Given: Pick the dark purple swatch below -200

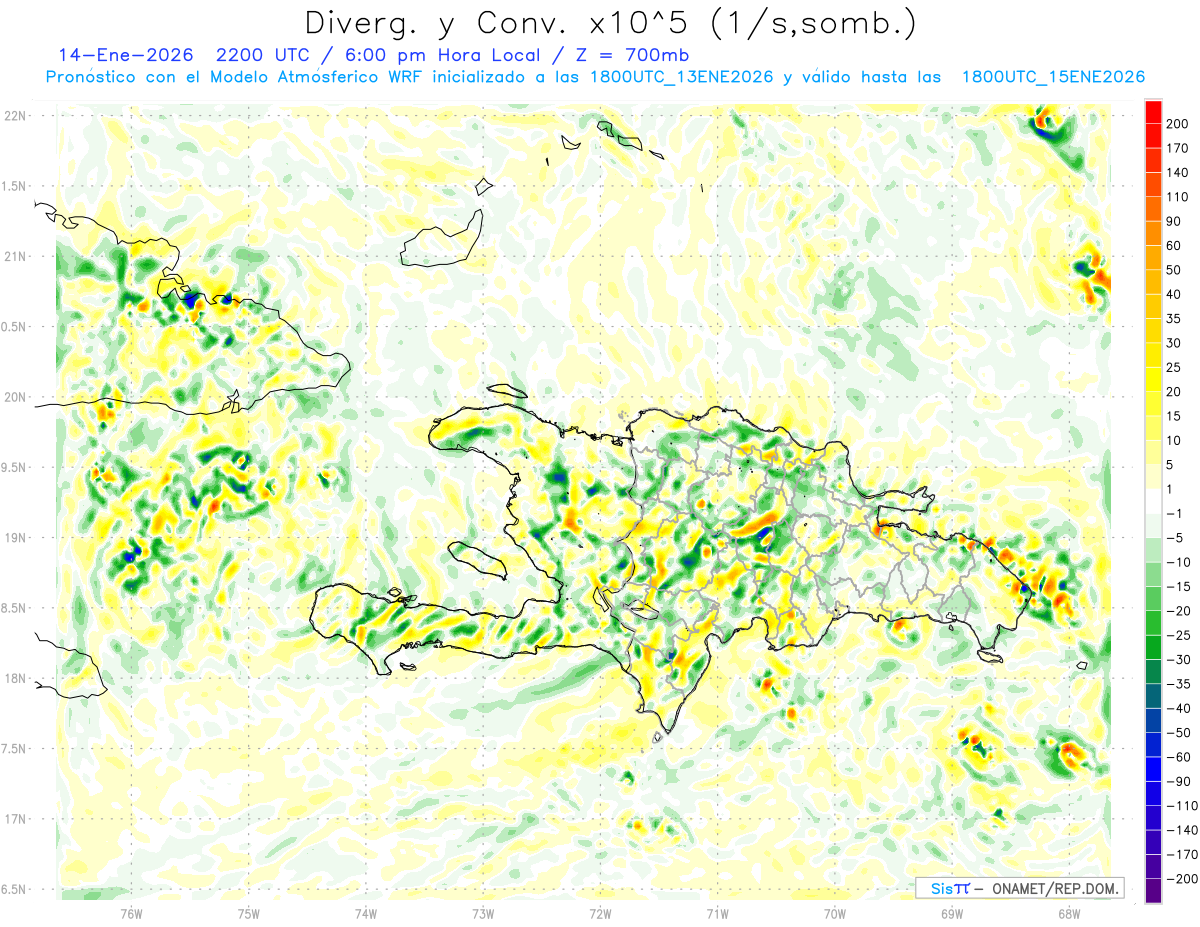Looking at the screenshot, I should (x=1153, y=891).
